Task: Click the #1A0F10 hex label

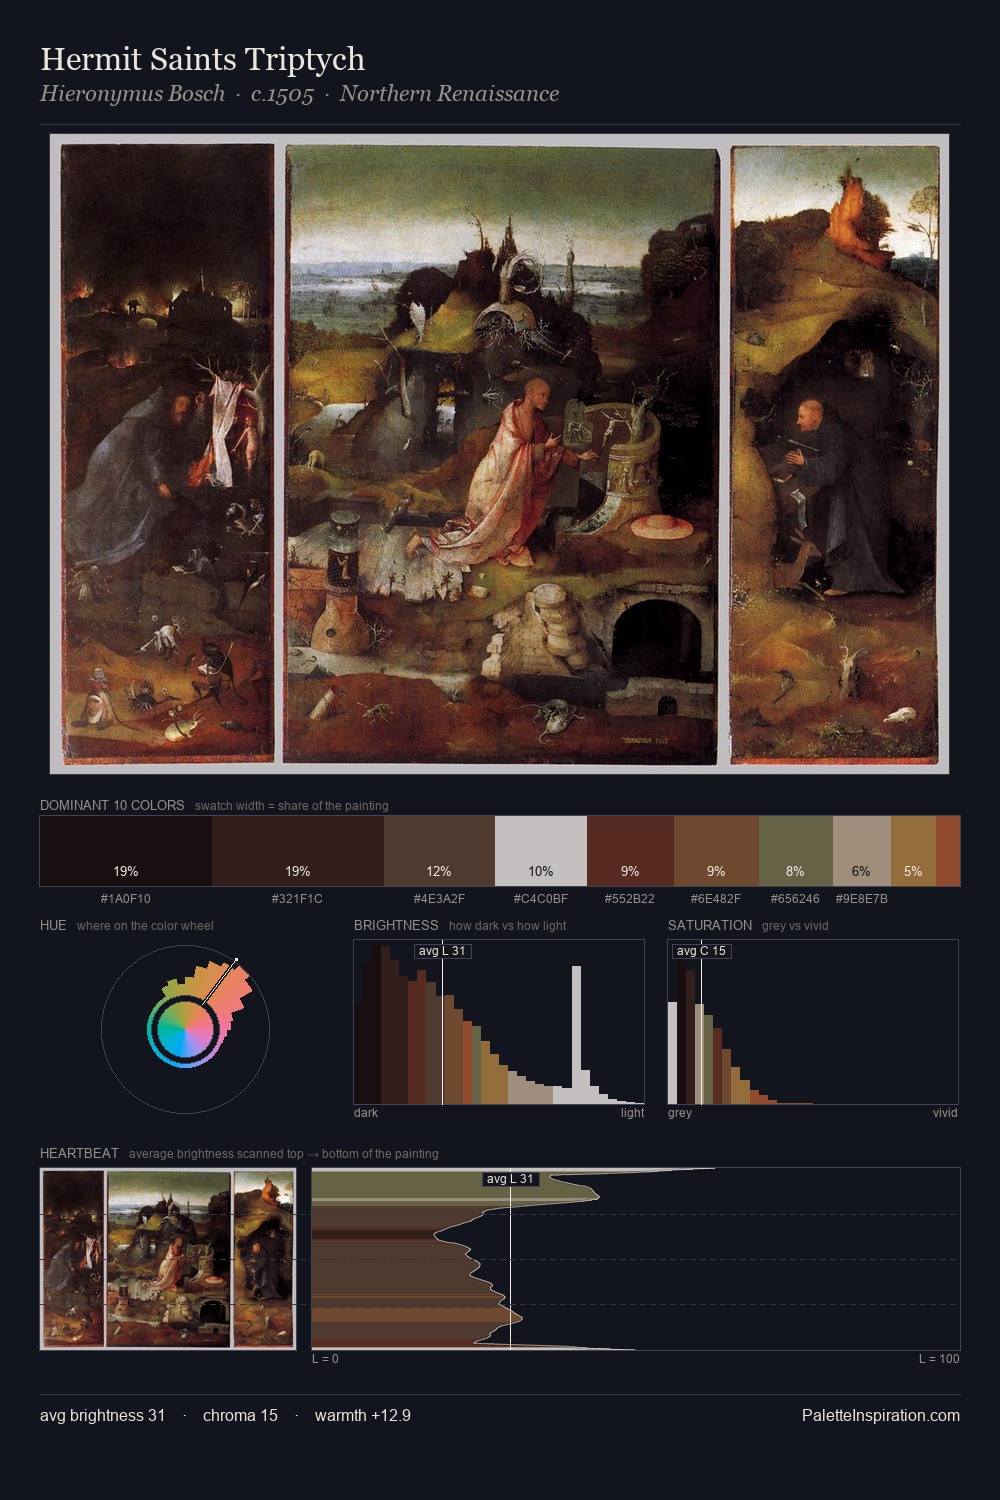Action: [126, 899]
